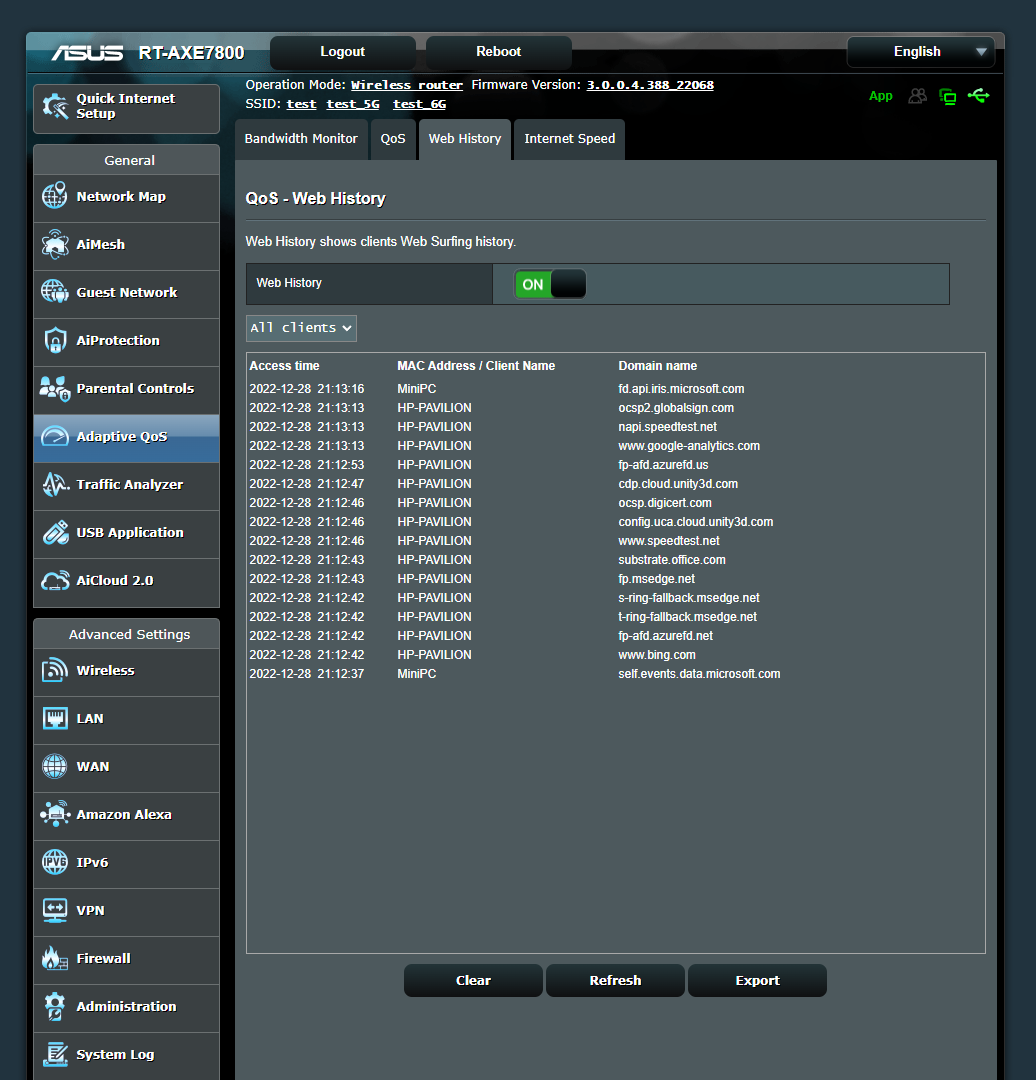
Task: Click the 2022-12-28 21:12:53 access time
Action: tap(307, 465)
